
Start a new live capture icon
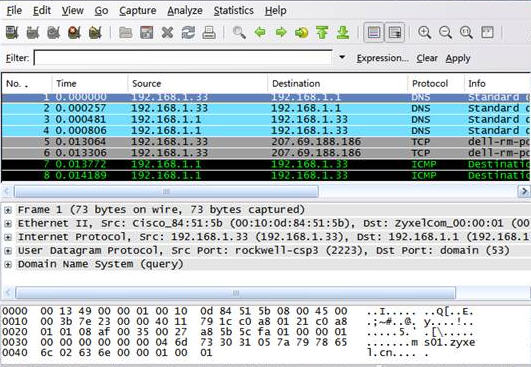[54, 33]
